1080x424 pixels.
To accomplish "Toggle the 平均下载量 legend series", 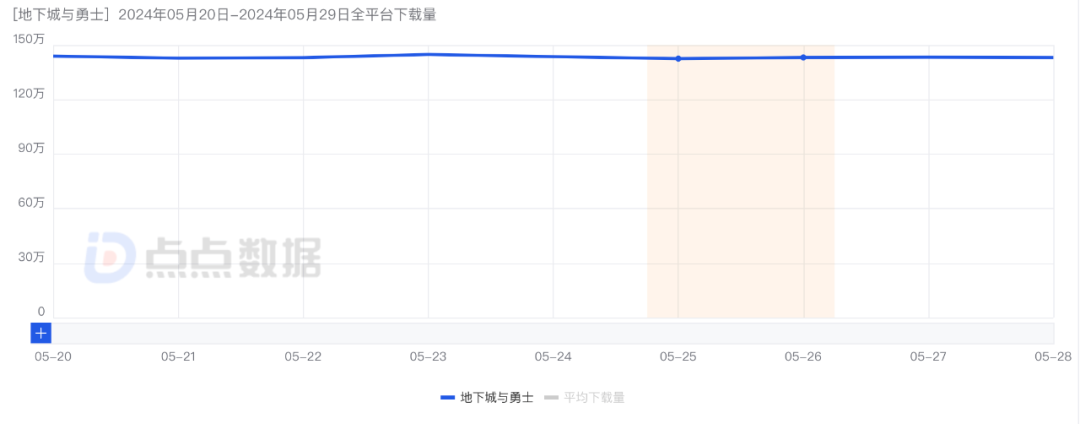I will click(x=593, y=397).
